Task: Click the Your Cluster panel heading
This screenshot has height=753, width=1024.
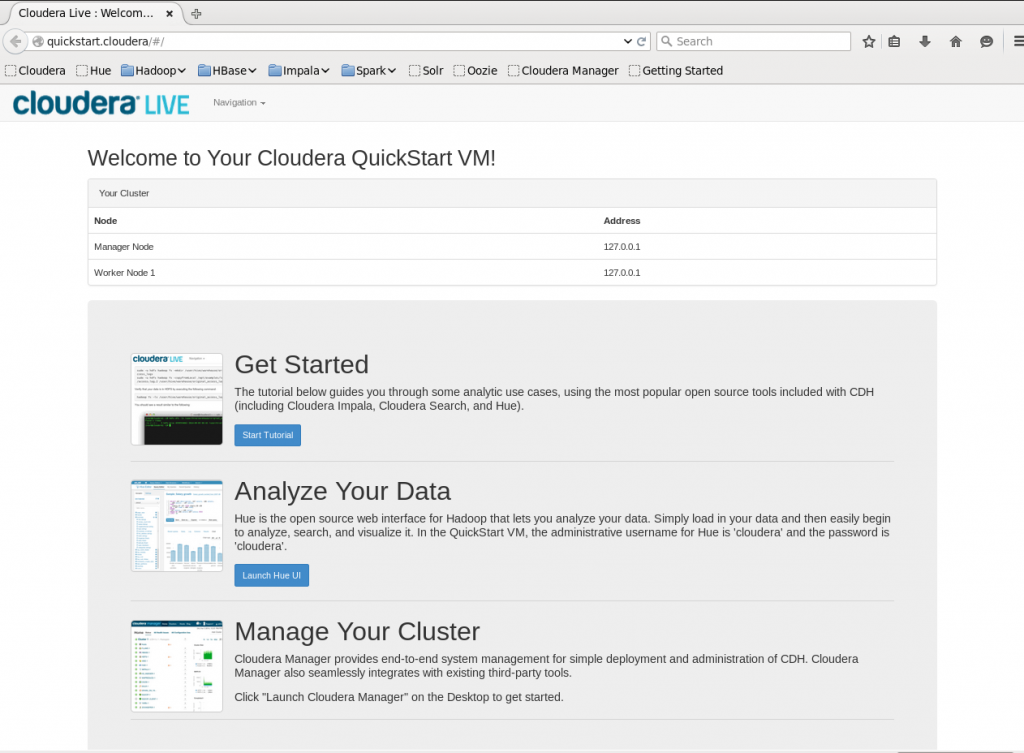Action: [124, 193]
